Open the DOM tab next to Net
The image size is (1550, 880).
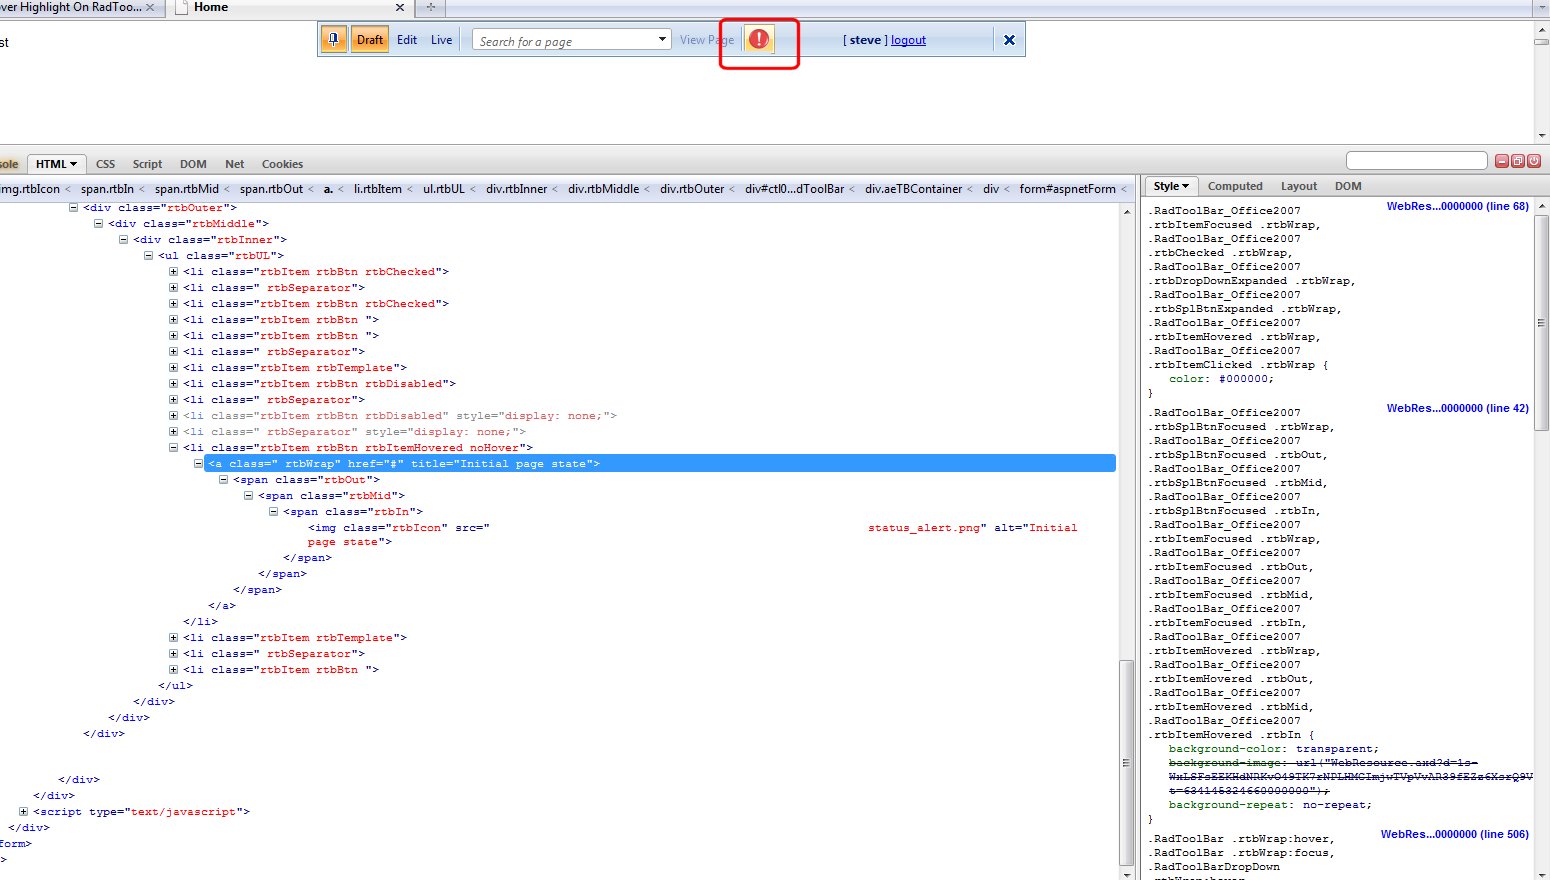click(x=193, y=164)
